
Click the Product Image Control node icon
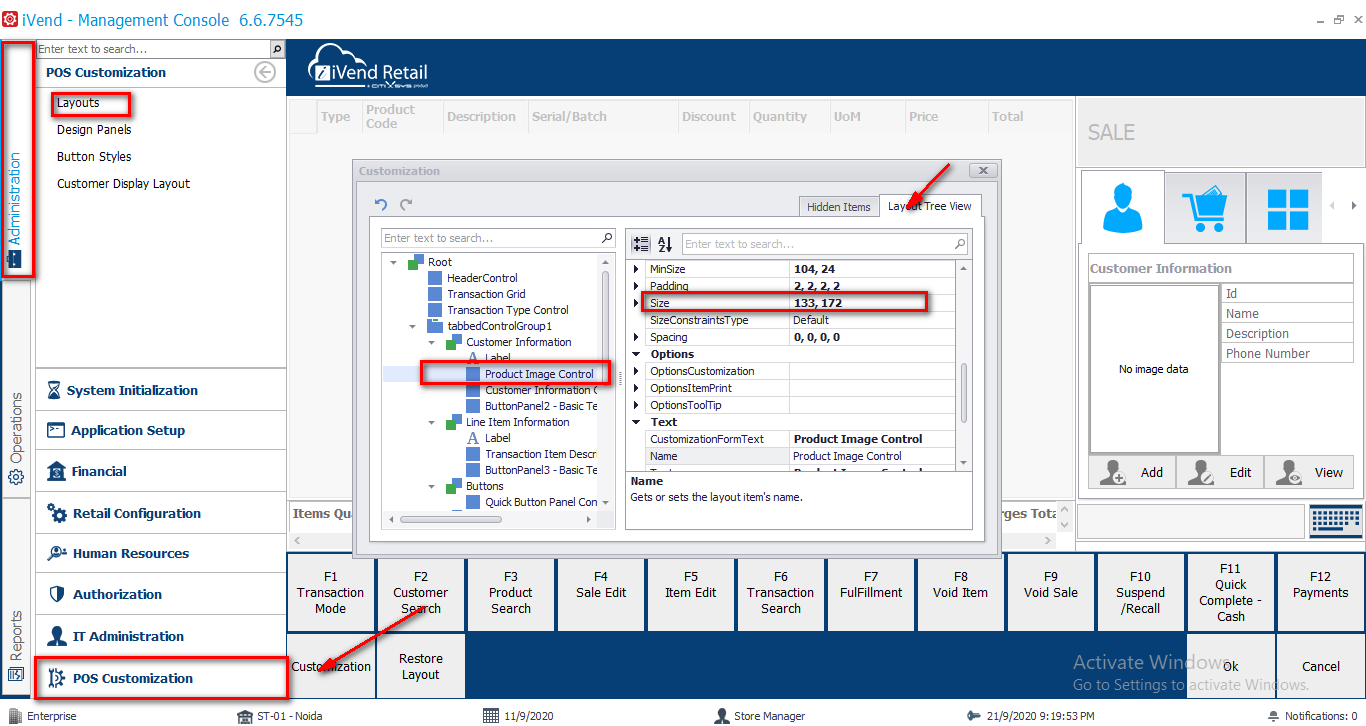coord(473,374)
